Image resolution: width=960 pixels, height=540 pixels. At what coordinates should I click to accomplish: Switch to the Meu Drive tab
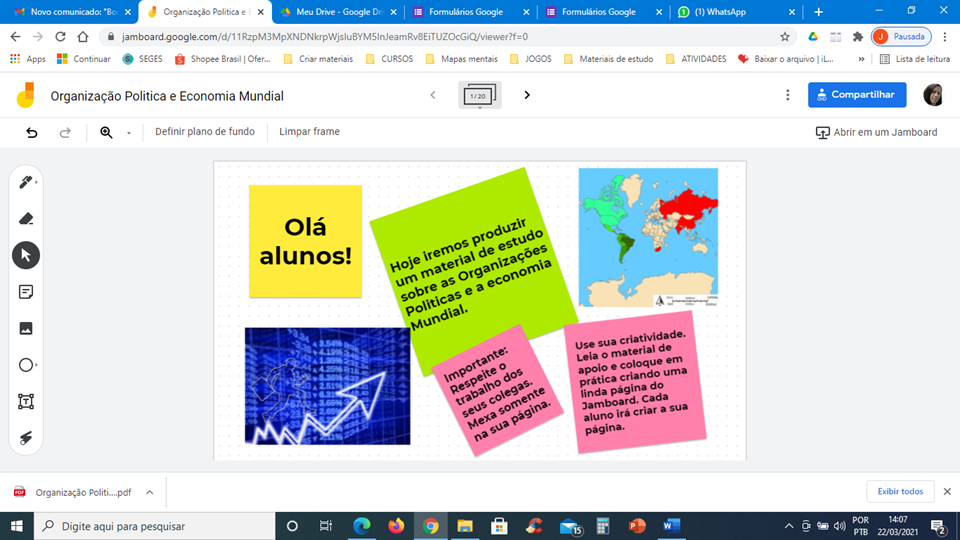point(333,12)
